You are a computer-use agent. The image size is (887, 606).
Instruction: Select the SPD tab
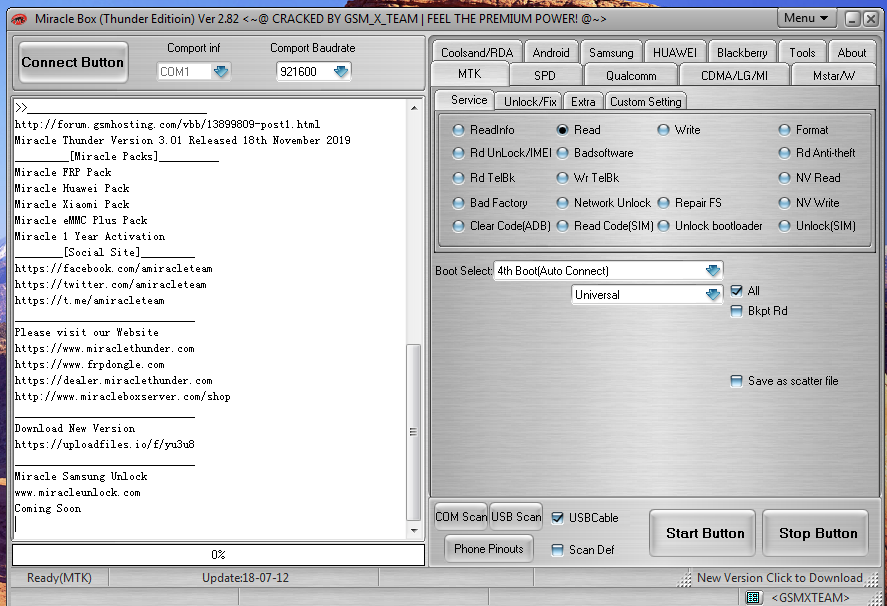pyautogui.click(x=545, y=75)
